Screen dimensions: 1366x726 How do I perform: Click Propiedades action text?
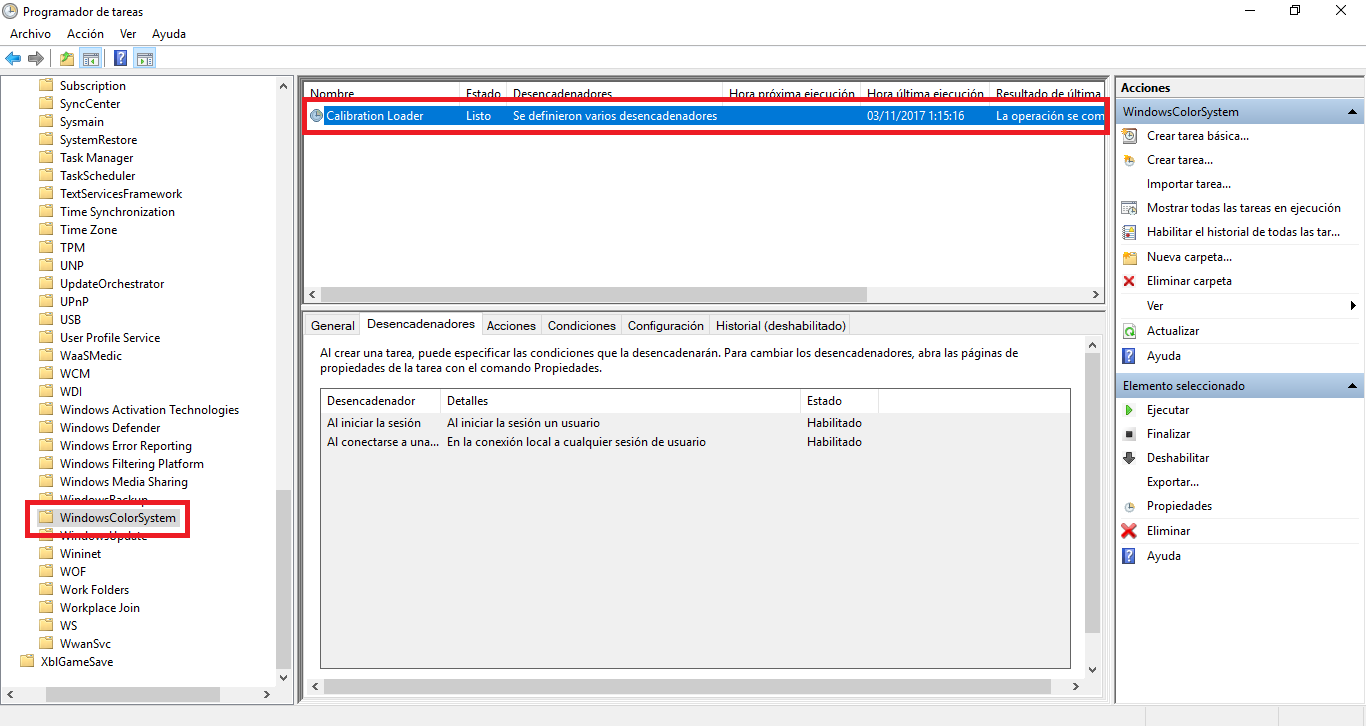click(1179, 506)
